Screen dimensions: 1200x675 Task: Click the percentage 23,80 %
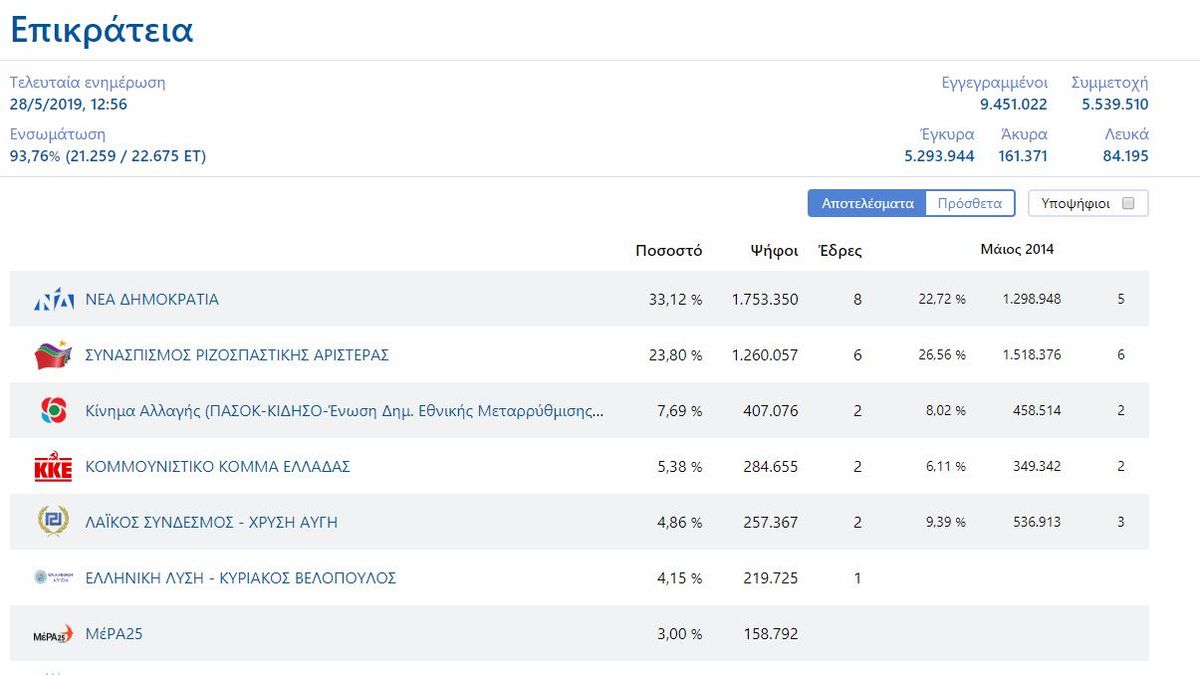675,355
